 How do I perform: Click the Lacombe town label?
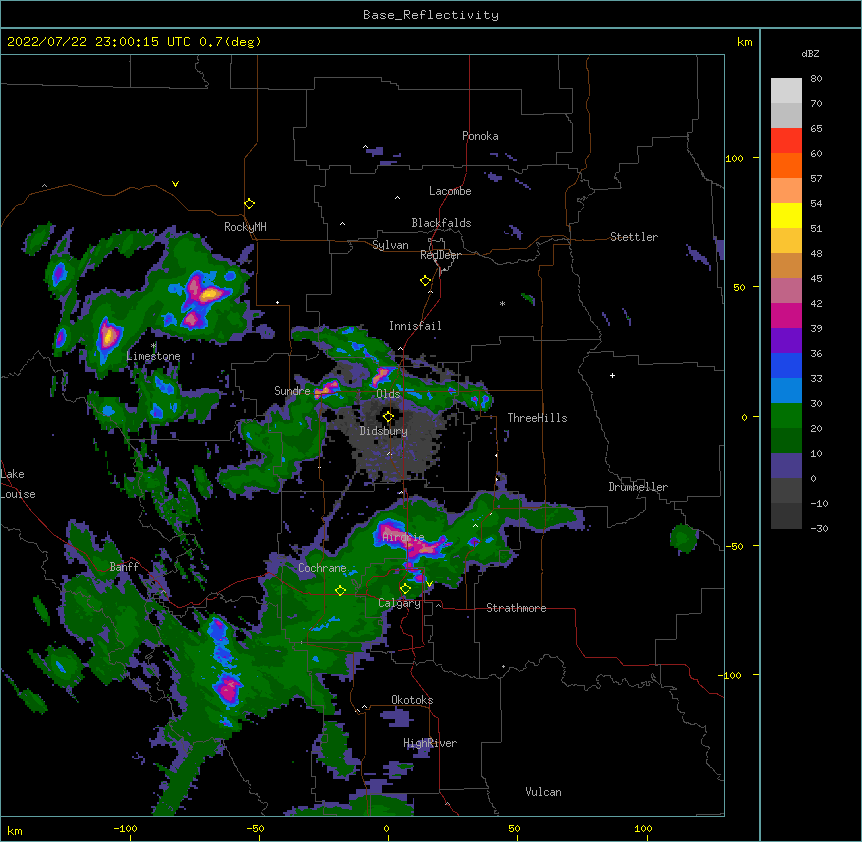pos(450,191)
